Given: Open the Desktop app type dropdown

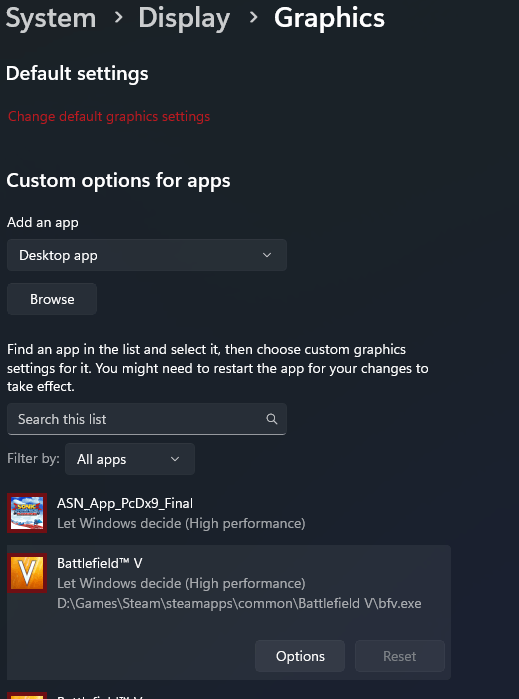Looking at the screenshot, I should (147, 255).
